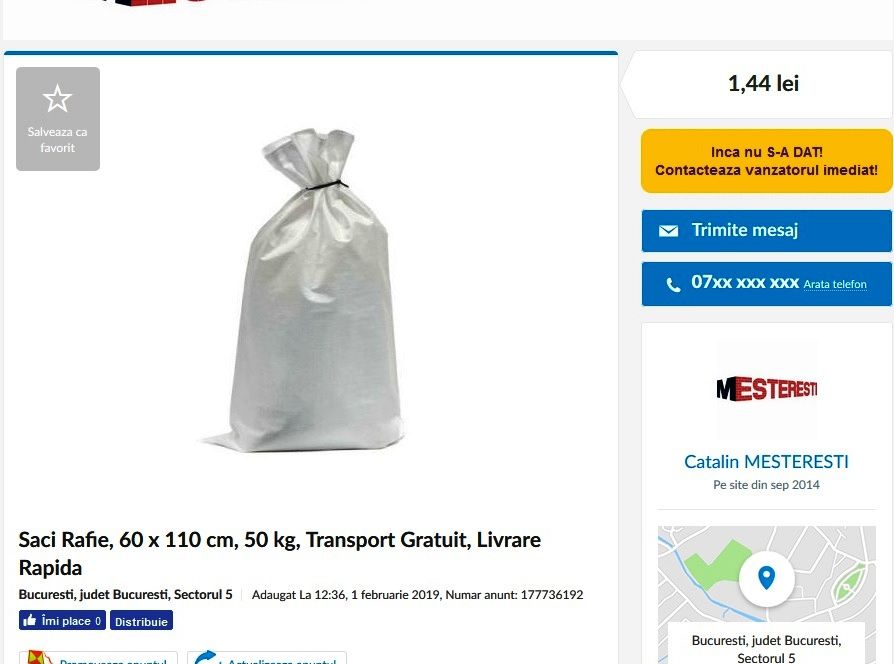894x664 pixels.
Task: Click the blue location pin on map
Action: pos(767,578)
